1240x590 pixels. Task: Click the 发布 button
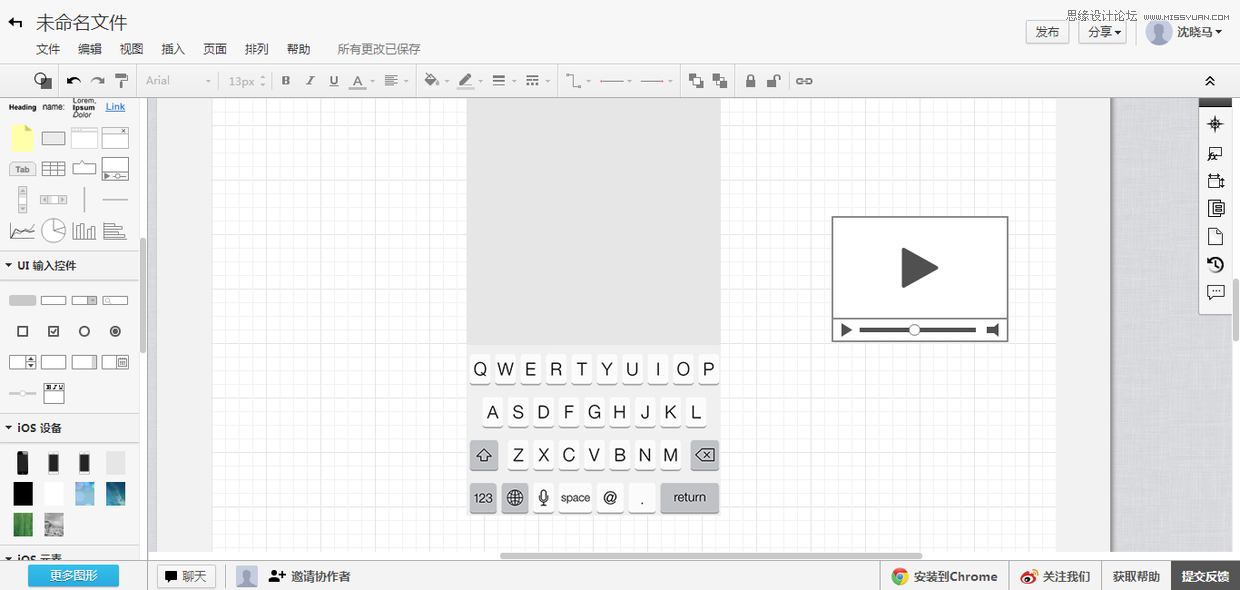pos(1047,32)
